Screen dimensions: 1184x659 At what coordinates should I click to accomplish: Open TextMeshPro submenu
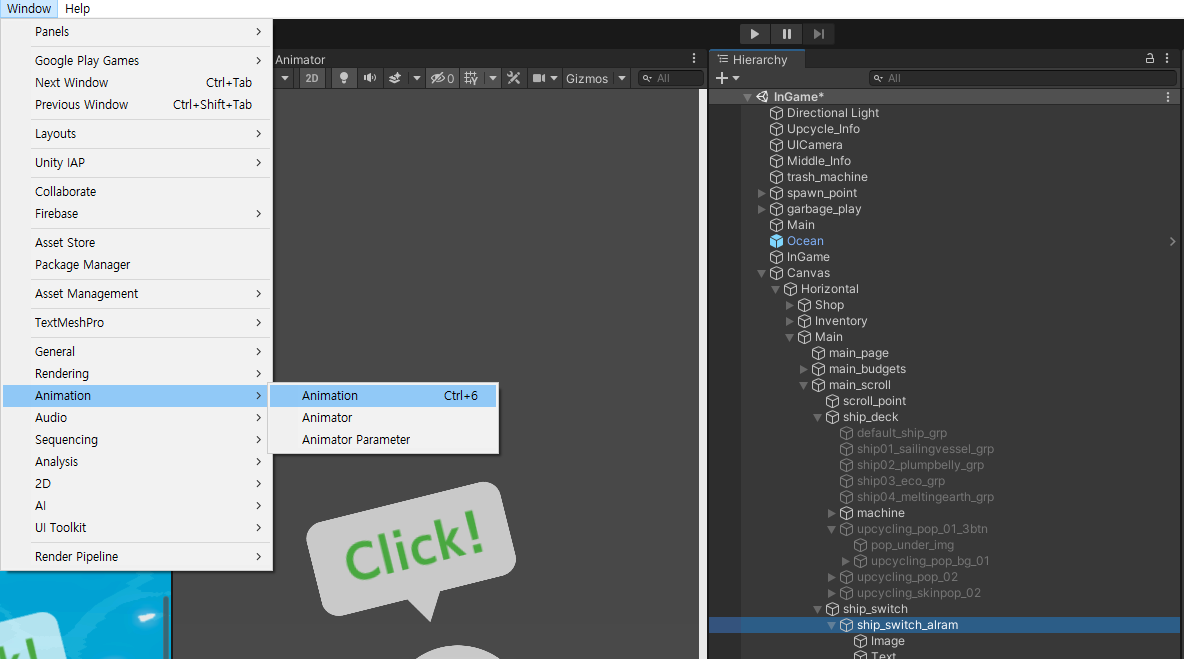[137, 322]
